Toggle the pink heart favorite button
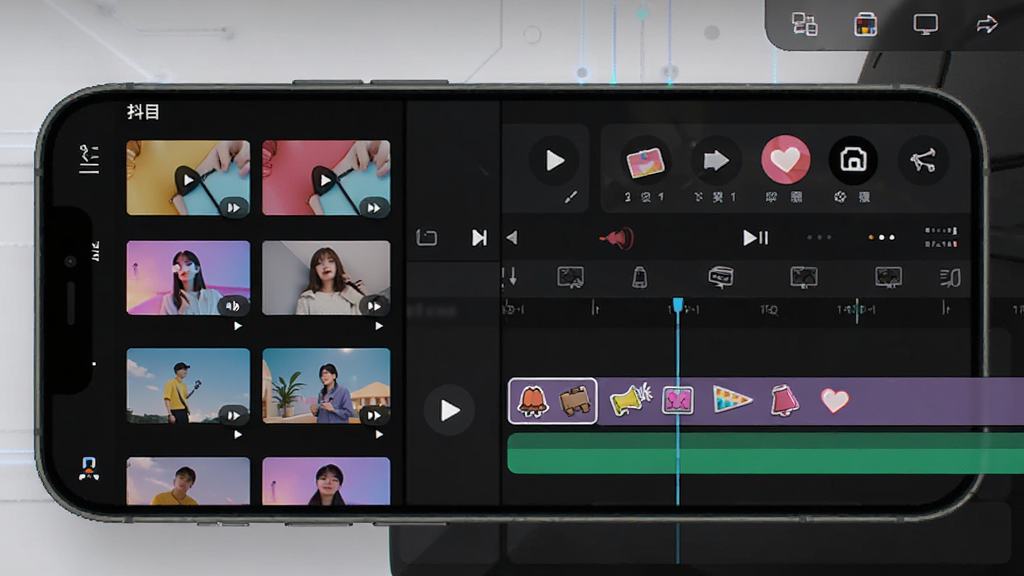Image resolution: width=1024 pixels, height=576 pixels. point(786,160)
